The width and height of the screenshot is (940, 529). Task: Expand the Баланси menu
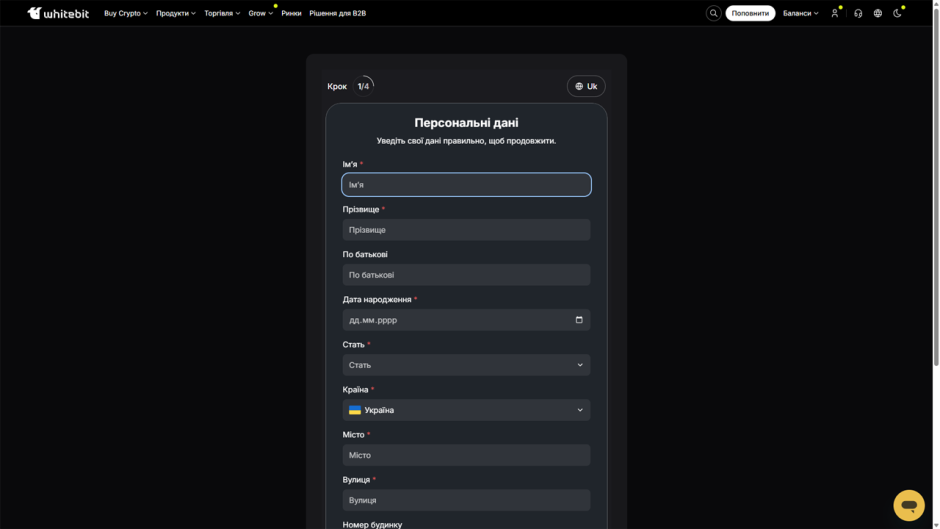pos(800,13)
